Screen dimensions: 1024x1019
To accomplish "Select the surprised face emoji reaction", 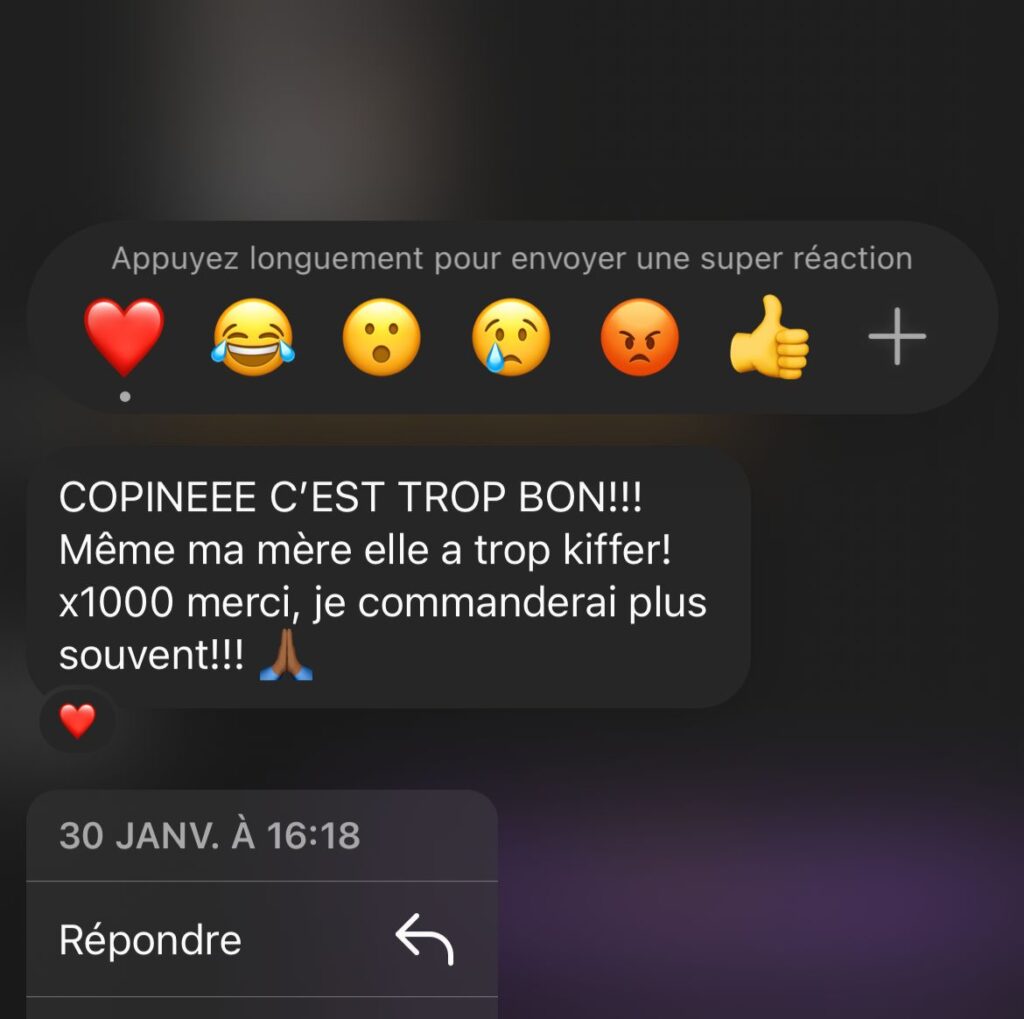I will point(381,337).
